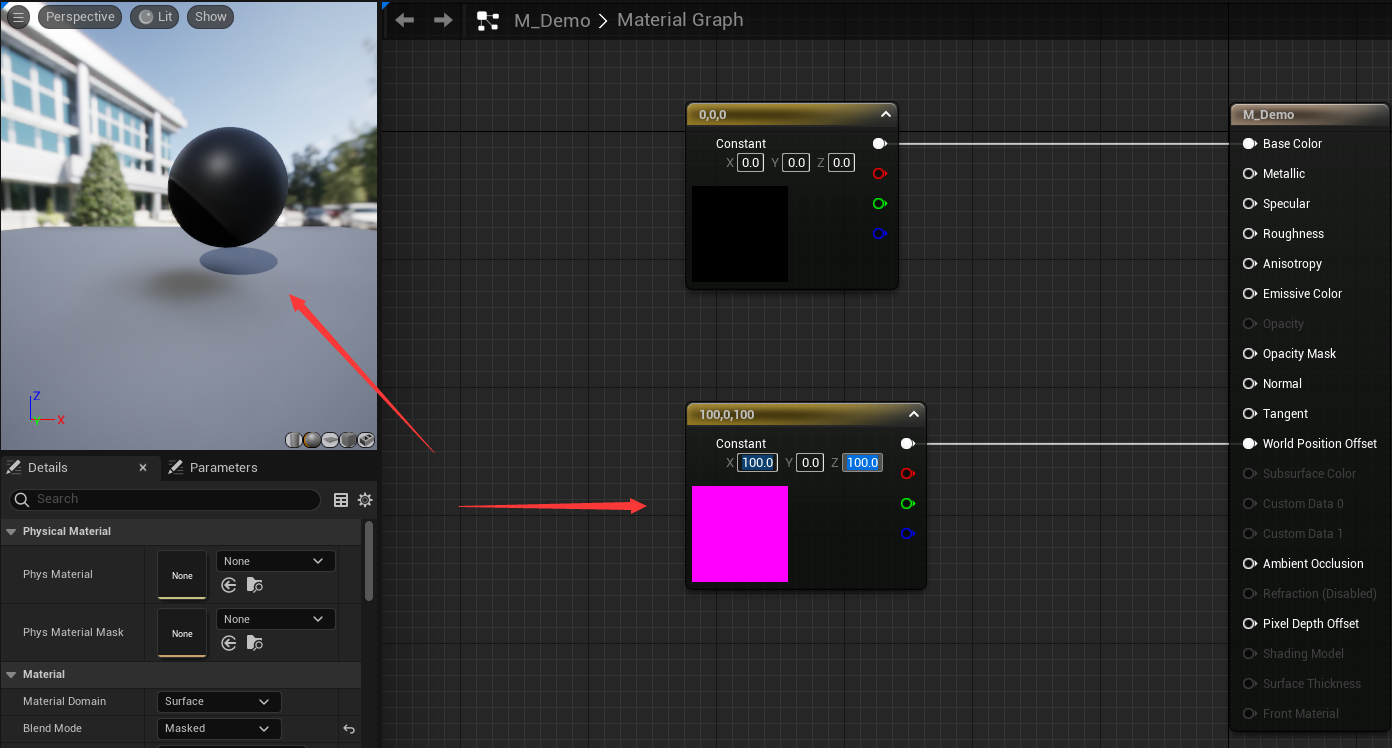Open Details panel settings gear
The width and height of the screenshot is (1392, 748).
click(365, 500)
